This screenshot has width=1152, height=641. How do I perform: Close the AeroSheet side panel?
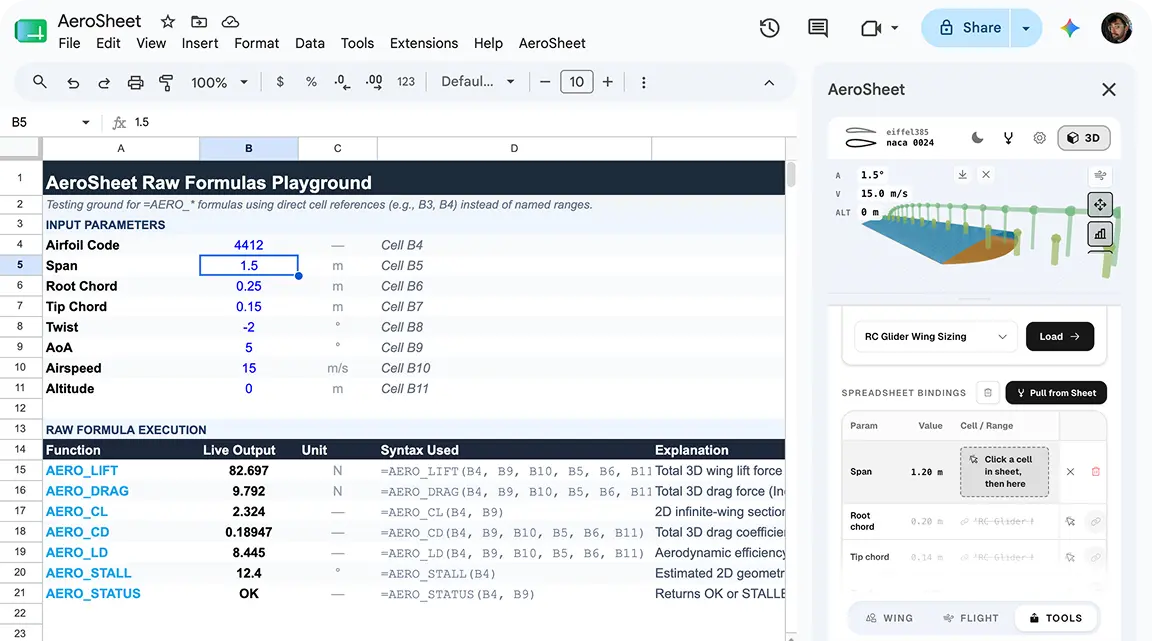1109,90
